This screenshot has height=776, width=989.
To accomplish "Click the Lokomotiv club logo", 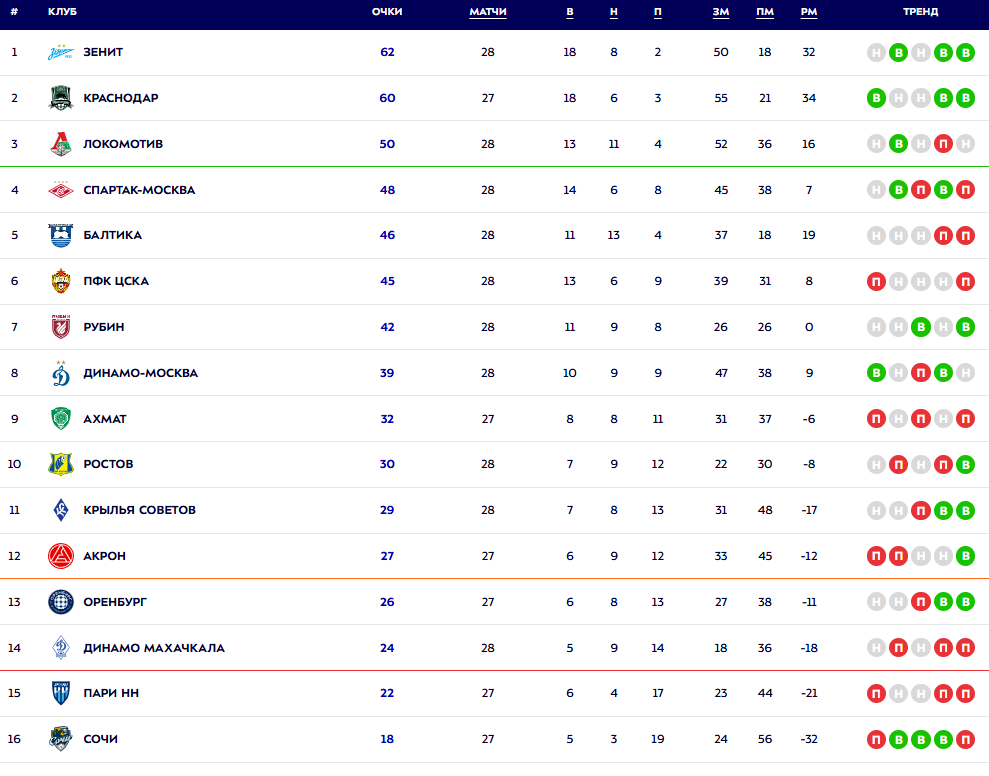I will 61,144.
